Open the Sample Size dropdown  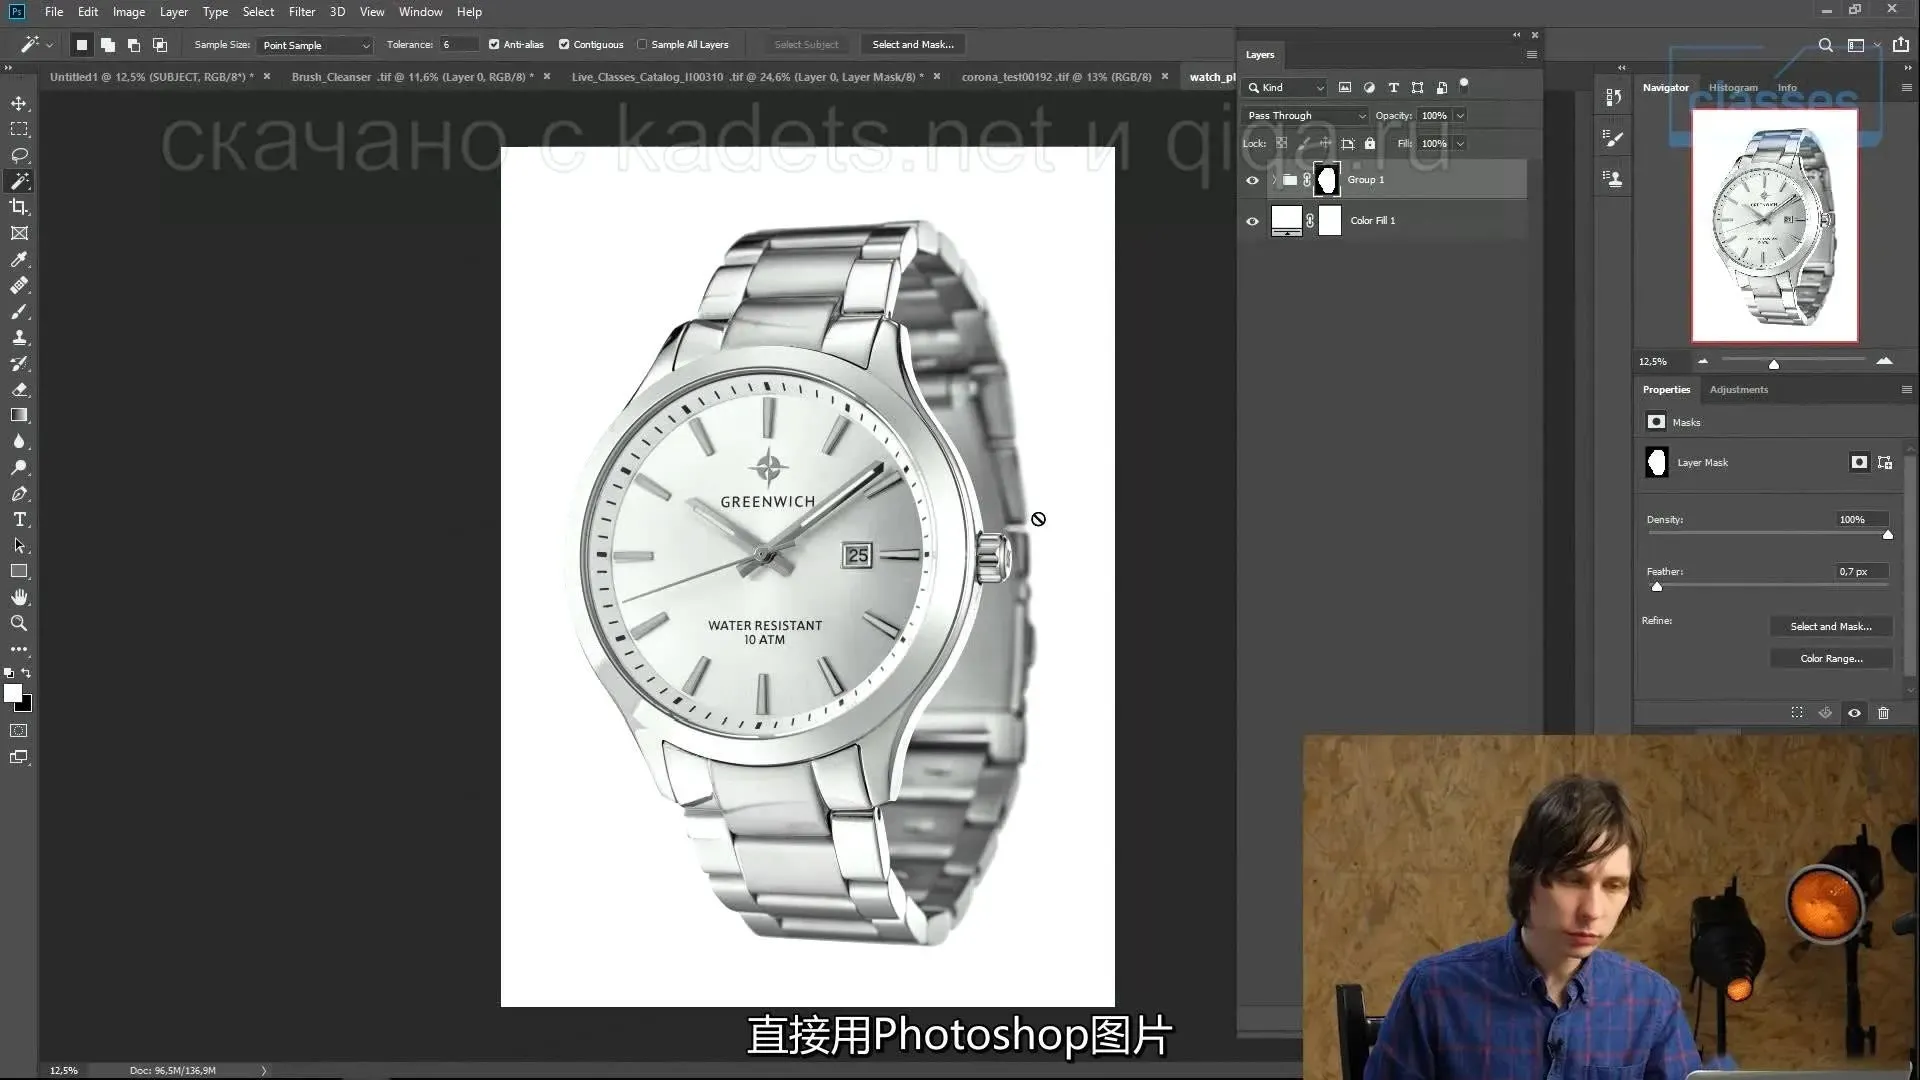tap(315, 45)
